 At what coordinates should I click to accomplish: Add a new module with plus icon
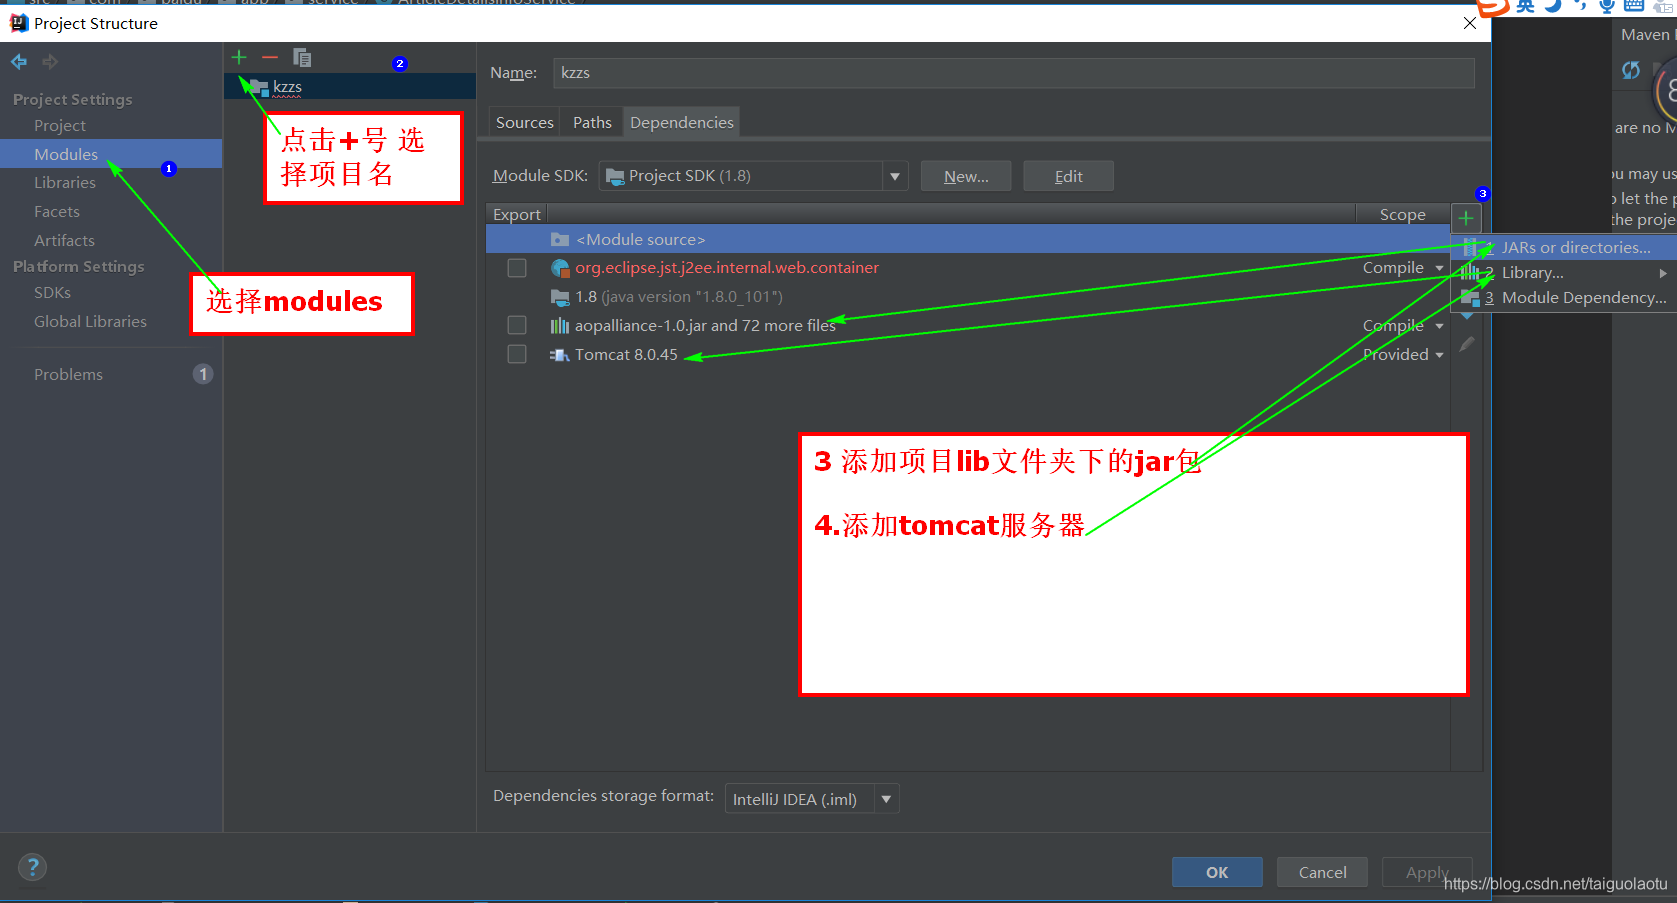(x=239, y=57)
